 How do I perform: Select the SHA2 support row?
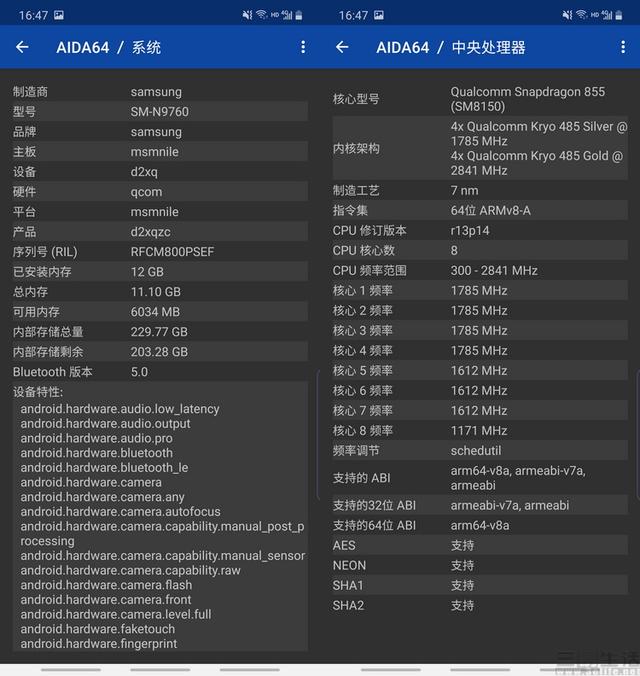pyautogui.click(x=480, y=605)
